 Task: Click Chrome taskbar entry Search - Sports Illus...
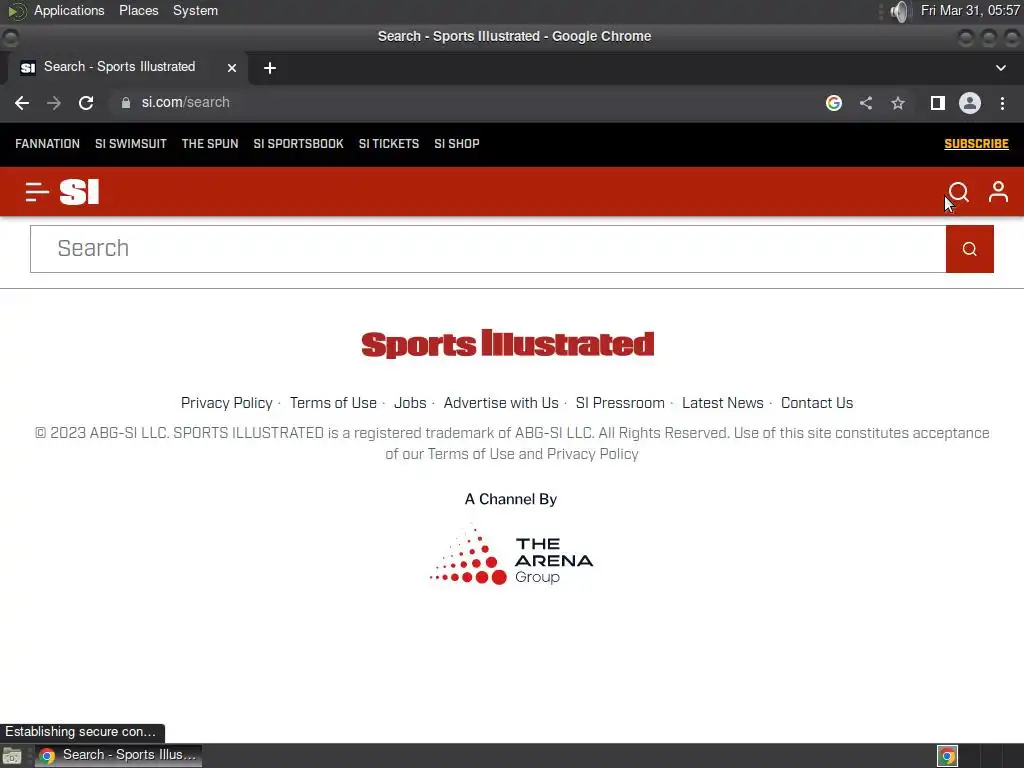(118, 755)
